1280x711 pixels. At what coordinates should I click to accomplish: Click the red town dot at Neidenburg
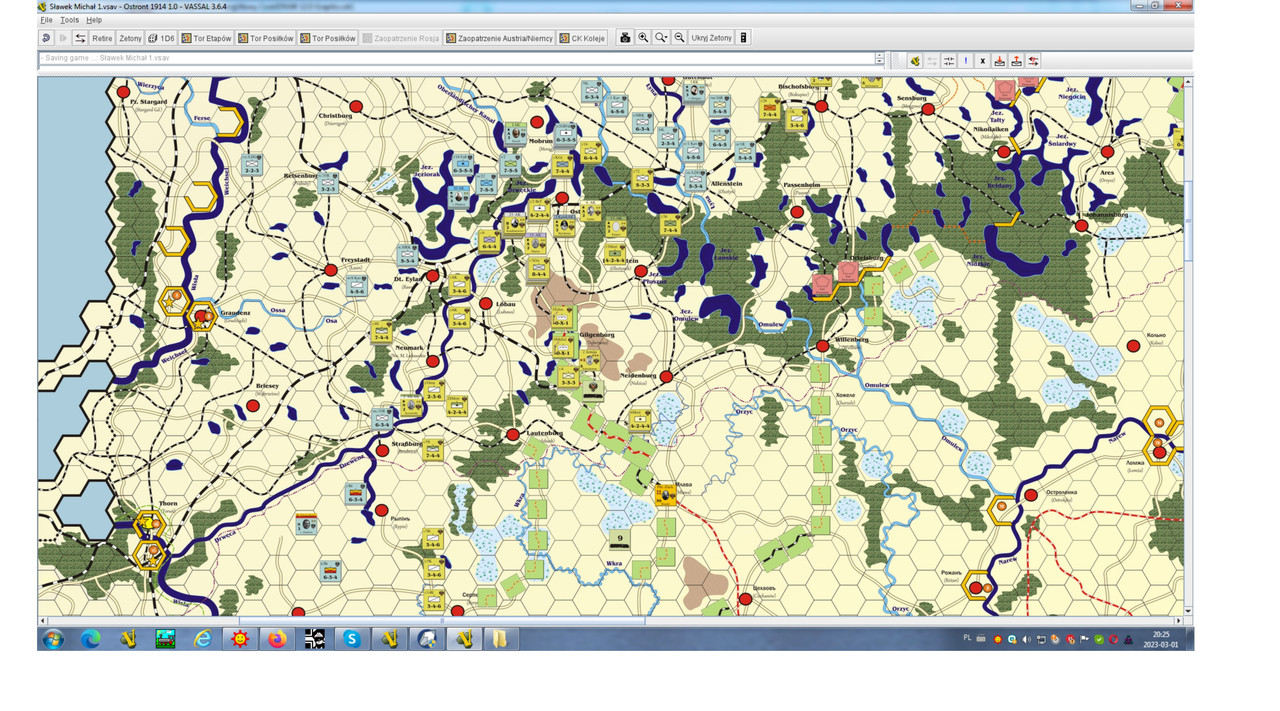(x=666, y=377)
